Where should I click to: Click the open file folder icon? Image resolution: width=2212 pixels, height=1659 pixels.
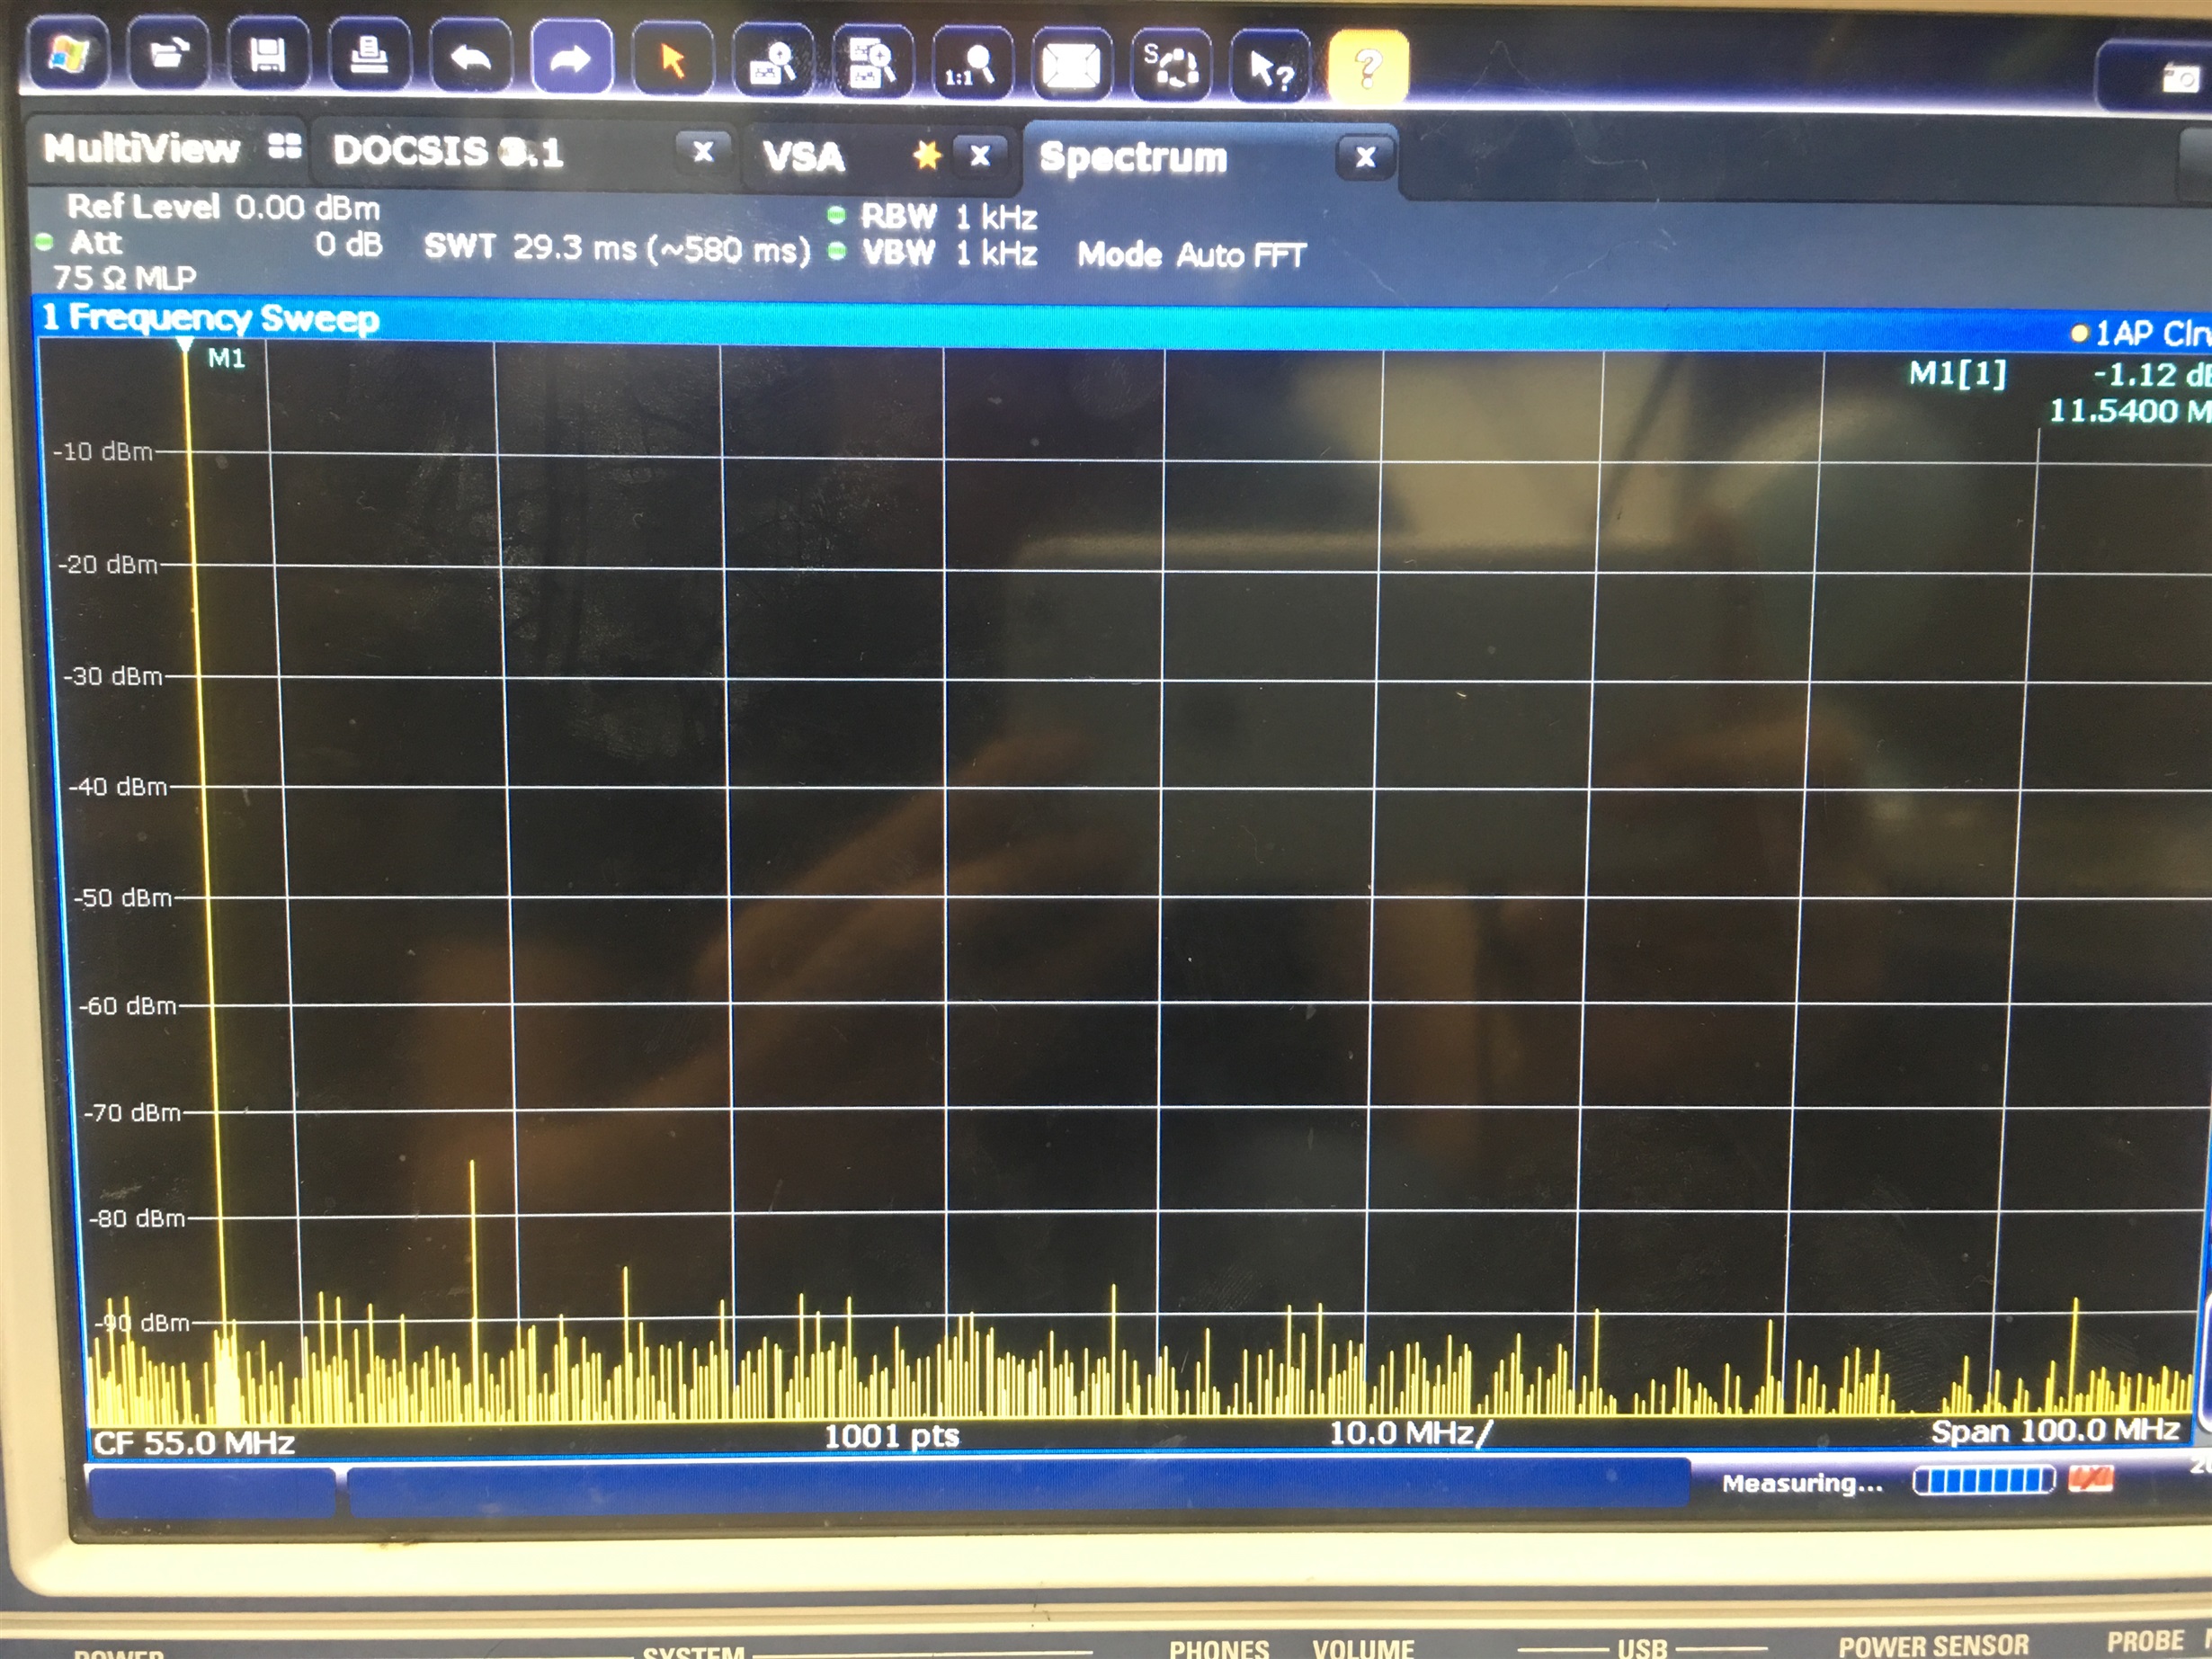point(168,54)
